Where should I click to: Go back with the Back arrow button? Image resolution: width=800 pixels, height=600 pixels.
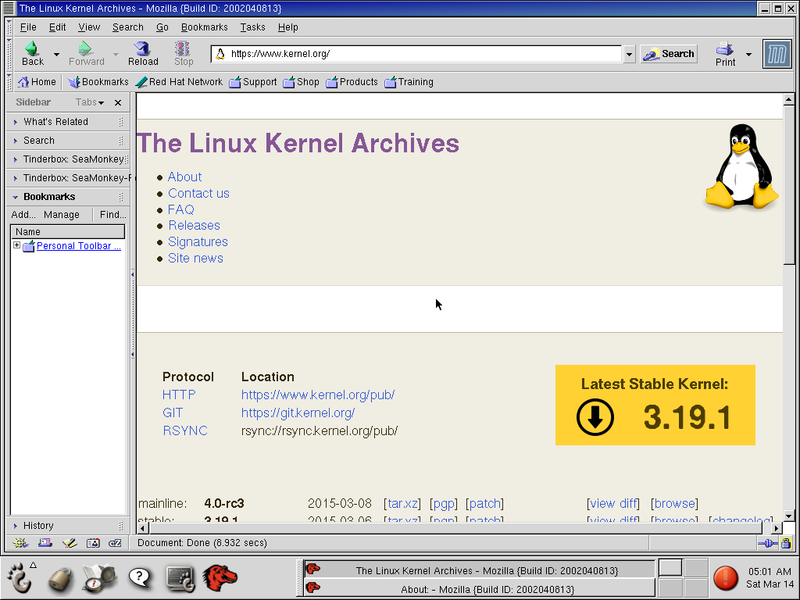point(32,53)
